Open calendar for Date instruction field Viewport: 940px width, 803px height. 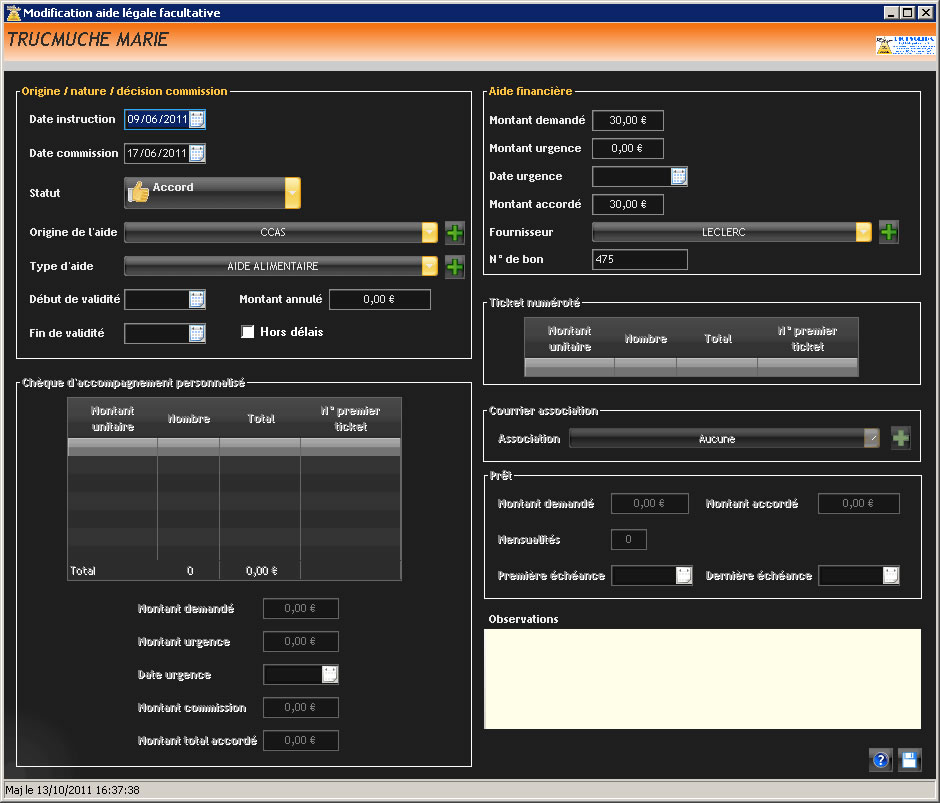(x=197, y=120)
